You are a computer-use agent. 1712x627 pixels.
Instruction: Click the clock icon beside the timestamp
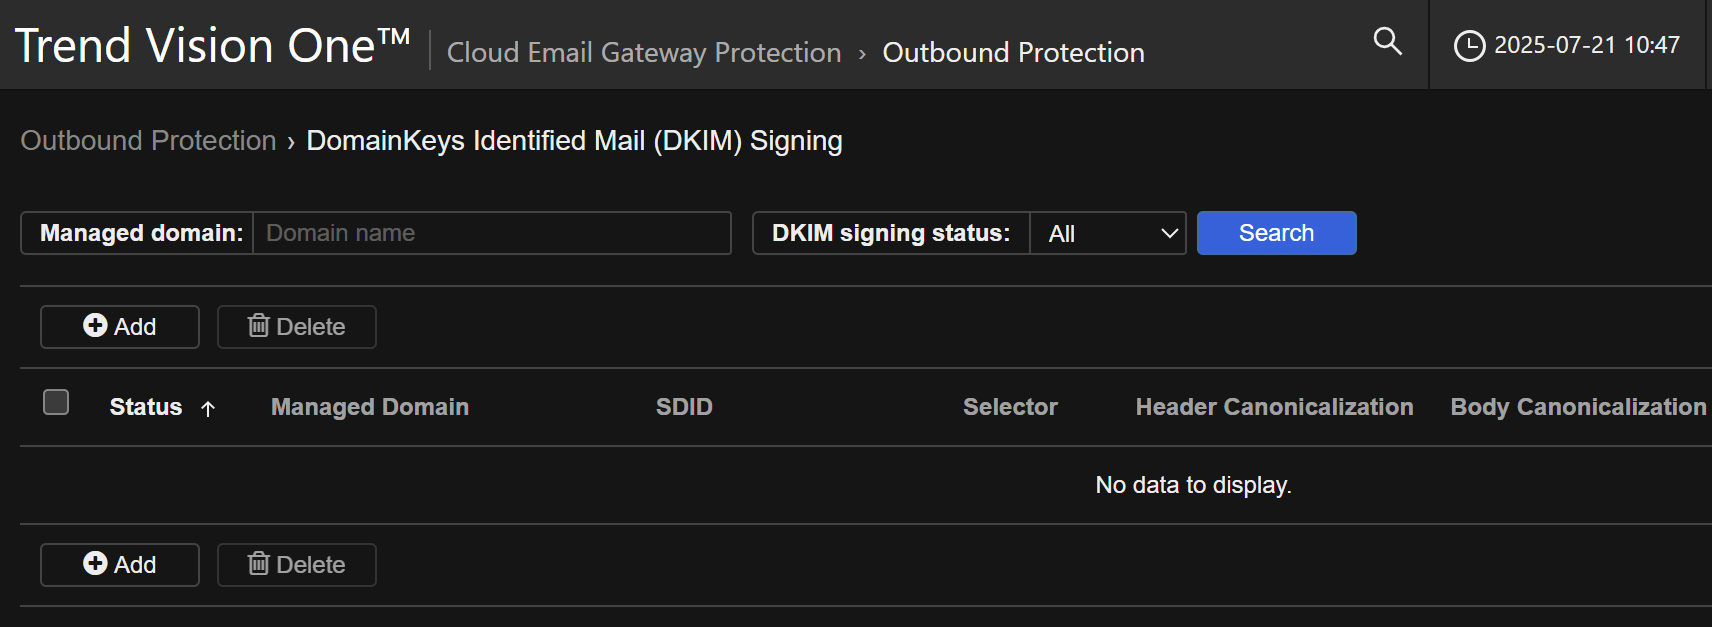(1469, 46)
